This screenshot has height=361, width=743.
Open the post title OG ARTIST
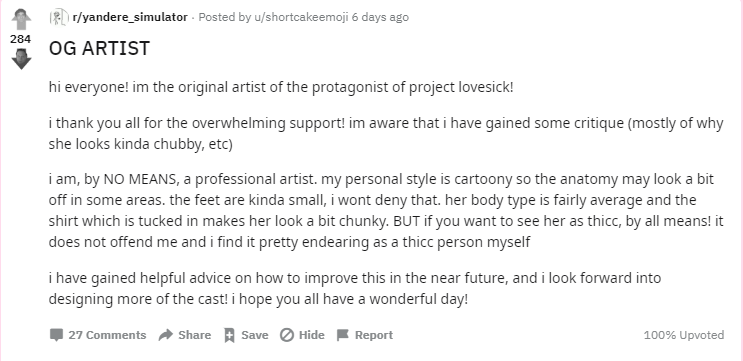pyautogui.click(x=100, y=48)
